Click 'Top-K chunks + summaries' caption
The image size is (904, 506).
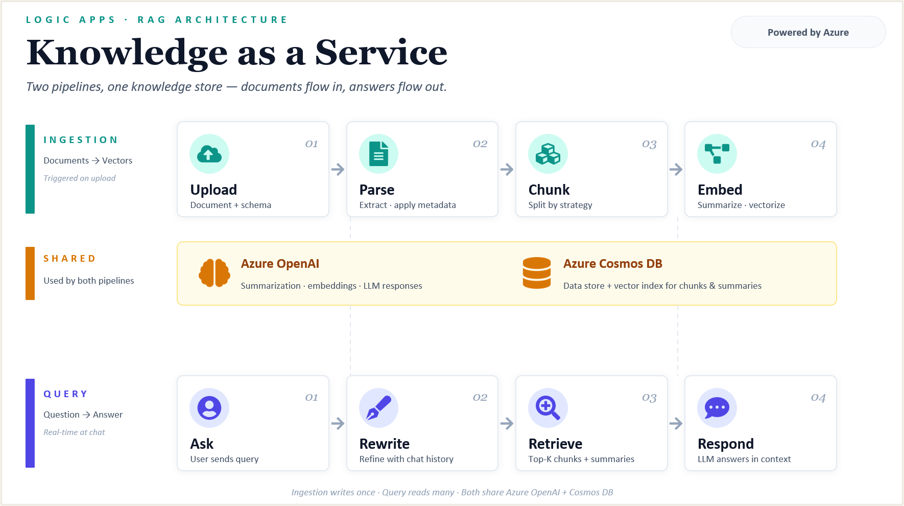(x=581, y=459)
